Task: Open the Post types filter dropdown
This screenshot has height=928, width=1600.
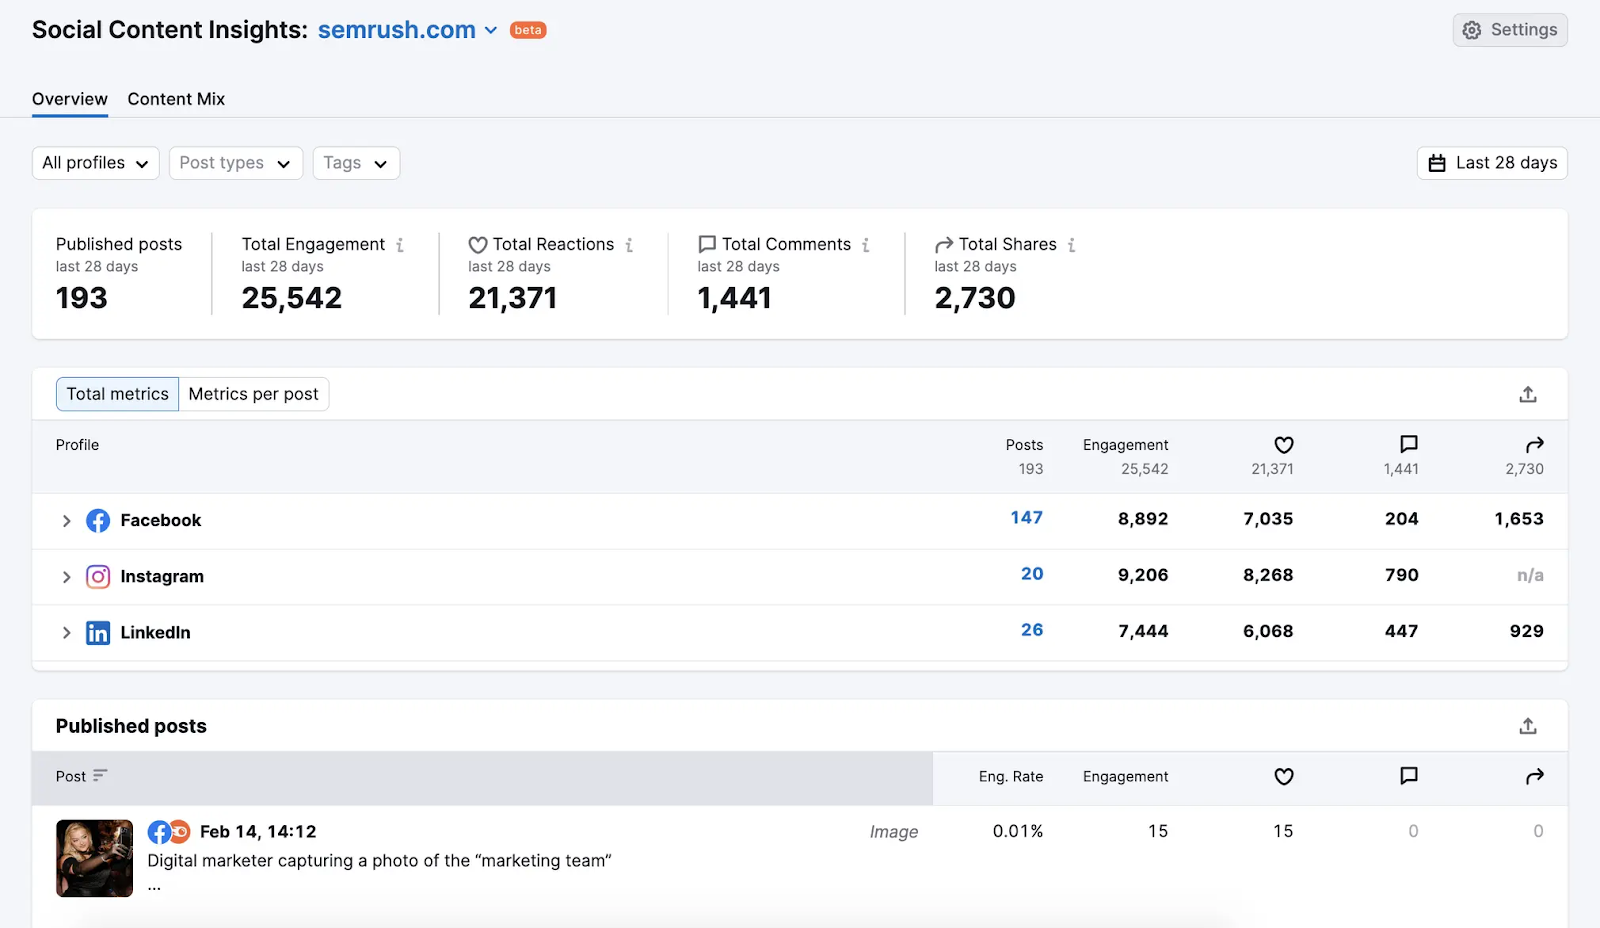Action: (x=235, y=162)
